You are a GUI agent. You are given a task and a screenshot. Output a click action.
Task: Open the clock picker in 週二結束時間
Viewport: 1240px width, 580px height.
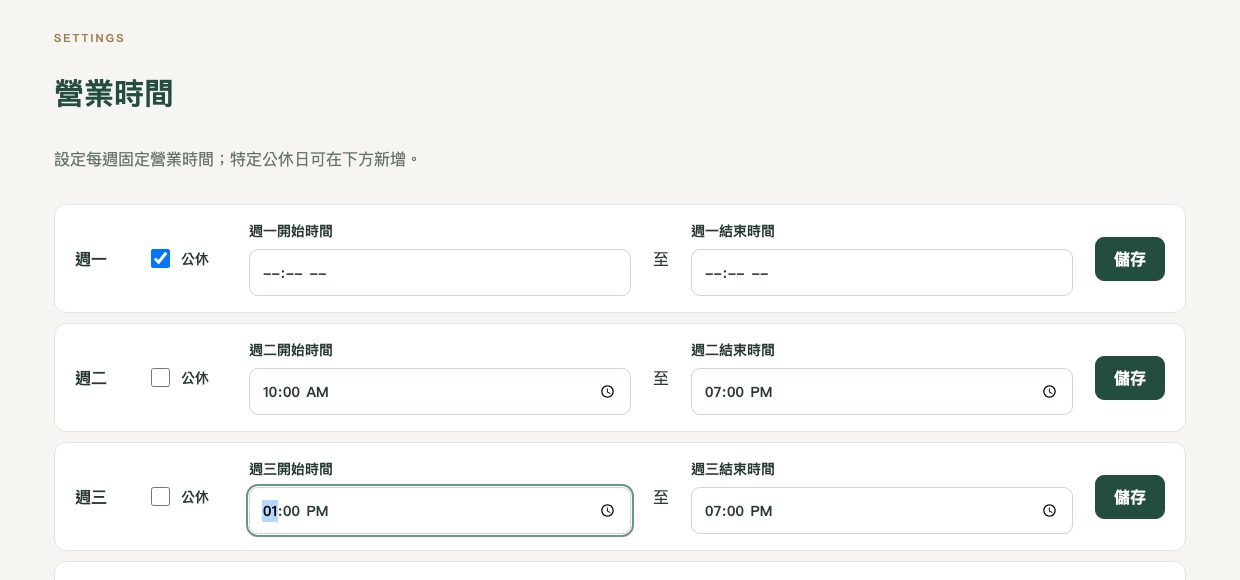(x=1049, y=392)
